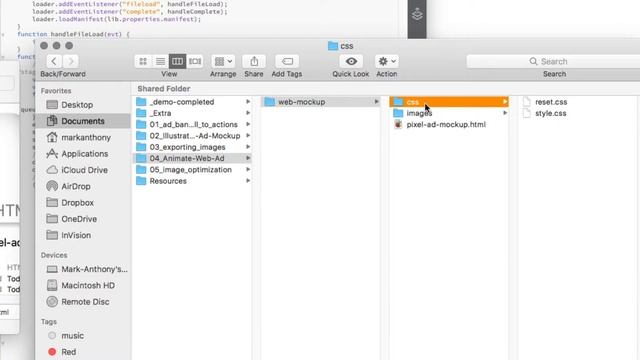Select the 05_image_optimization folder

pyautogui.click(x=193, y=170)
